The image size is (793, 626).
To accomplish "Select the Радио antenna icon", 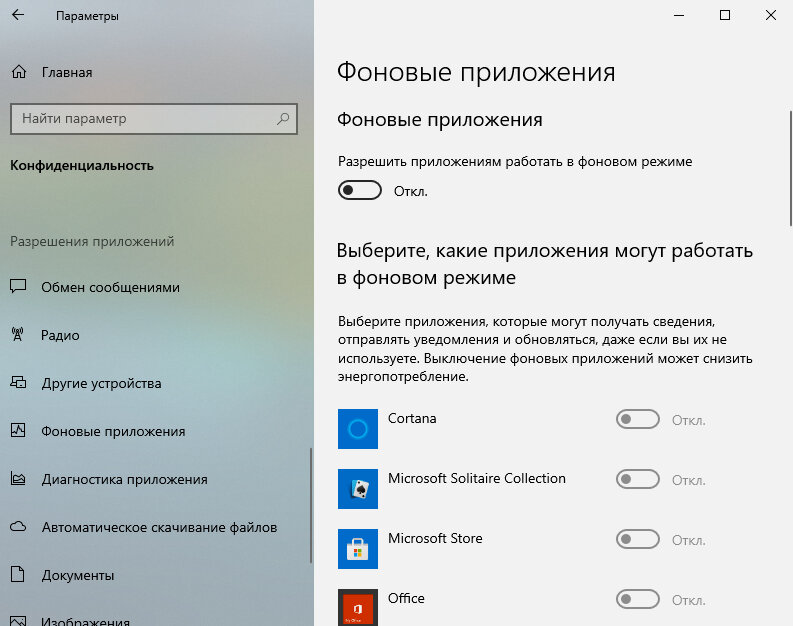I will [x=18, y=334].
